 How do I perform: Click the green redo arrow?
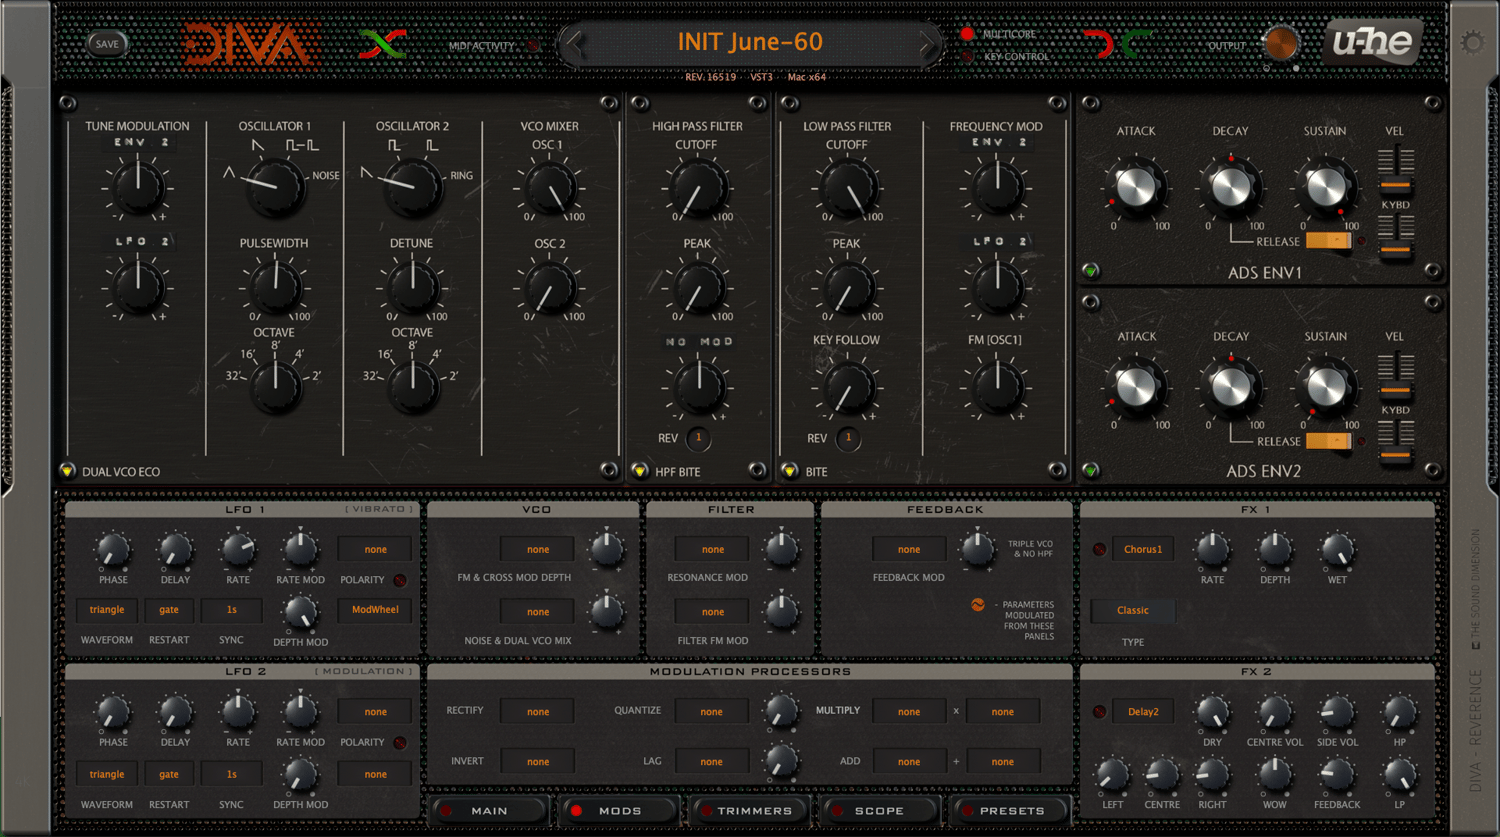click(1136, 44)
